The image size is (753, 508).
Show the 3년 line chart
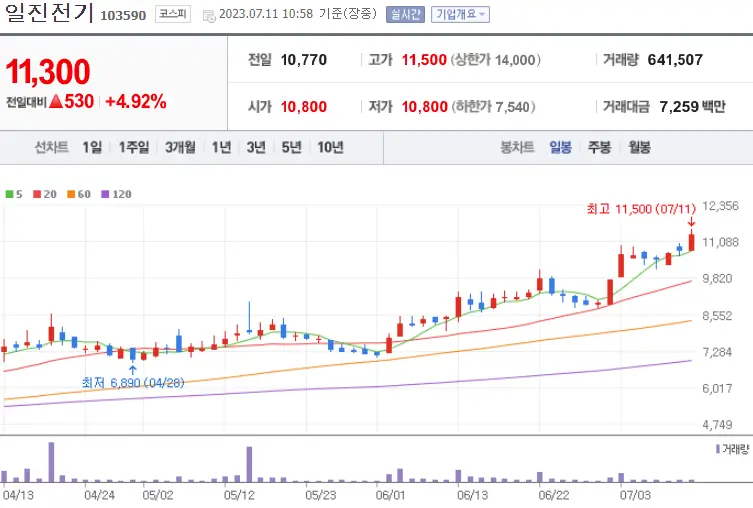[256, 147]
